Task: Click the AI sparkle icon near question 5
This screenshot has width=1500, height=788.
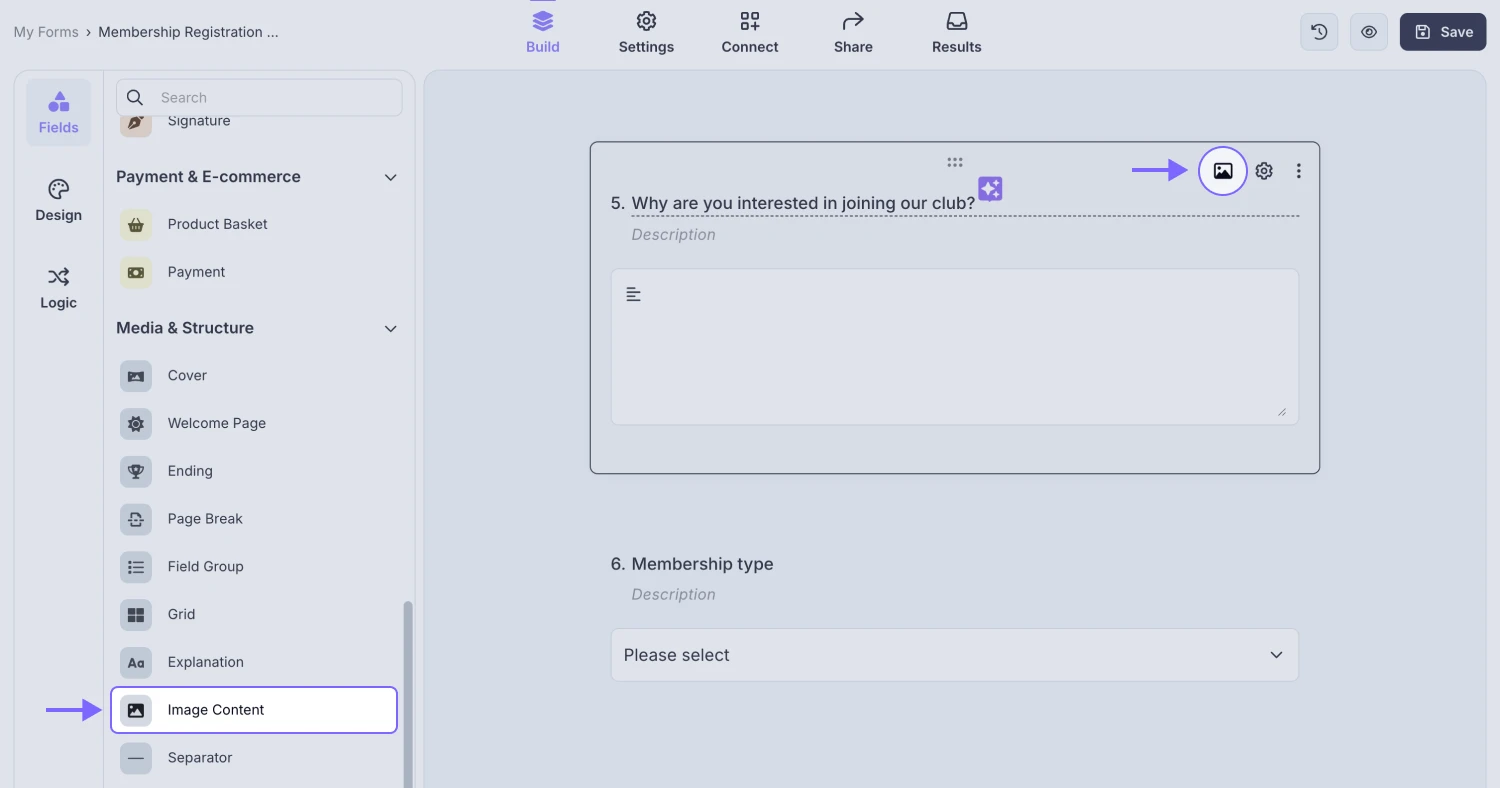Action: 989,188
